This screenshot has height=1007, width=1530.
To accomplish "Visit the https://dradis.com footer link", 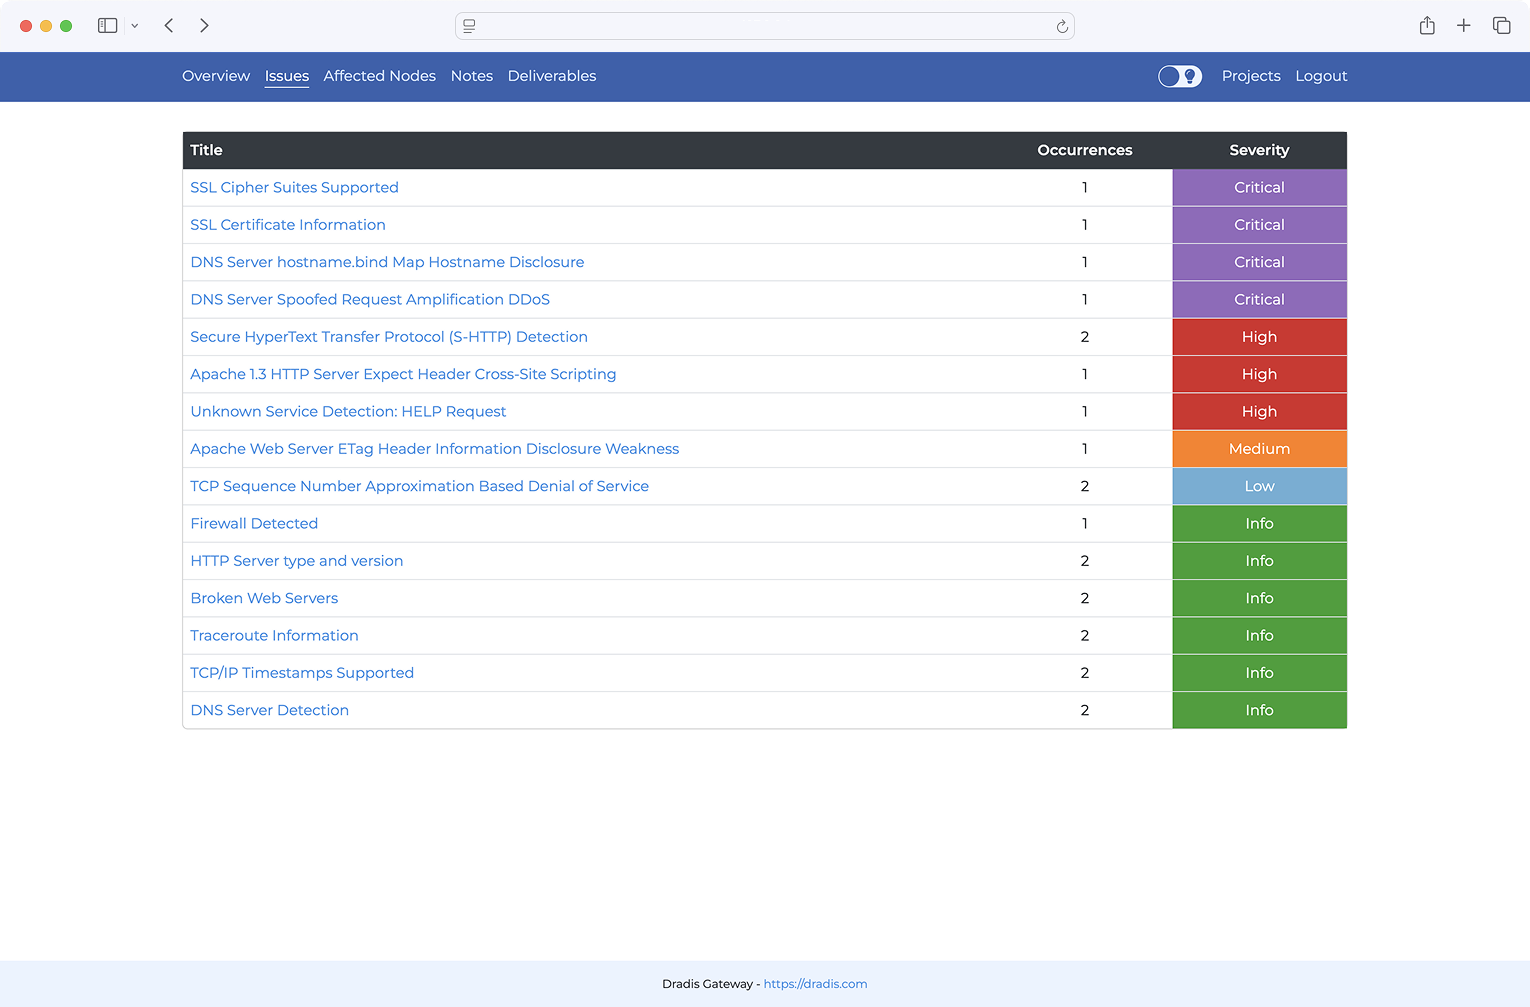I will point(815,983).
